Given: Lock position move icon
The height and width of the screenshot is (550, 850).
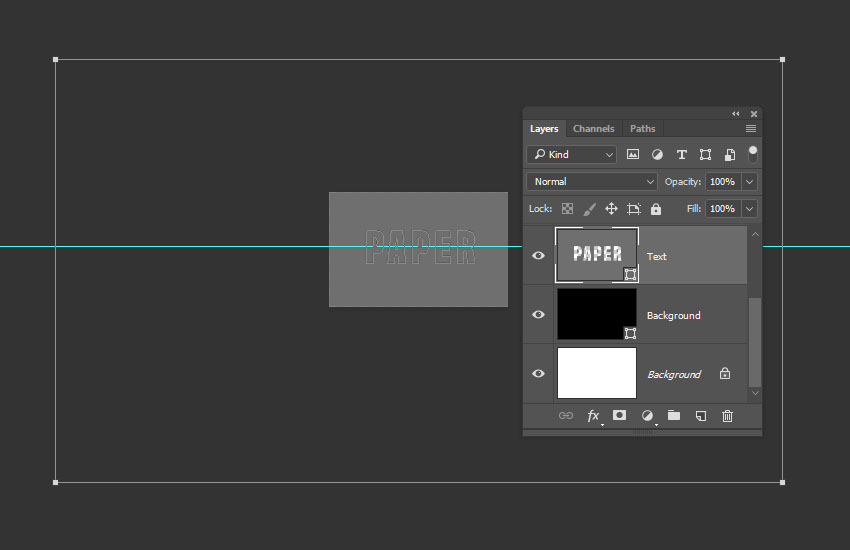Looking at the screenshot, I should 611,209.
